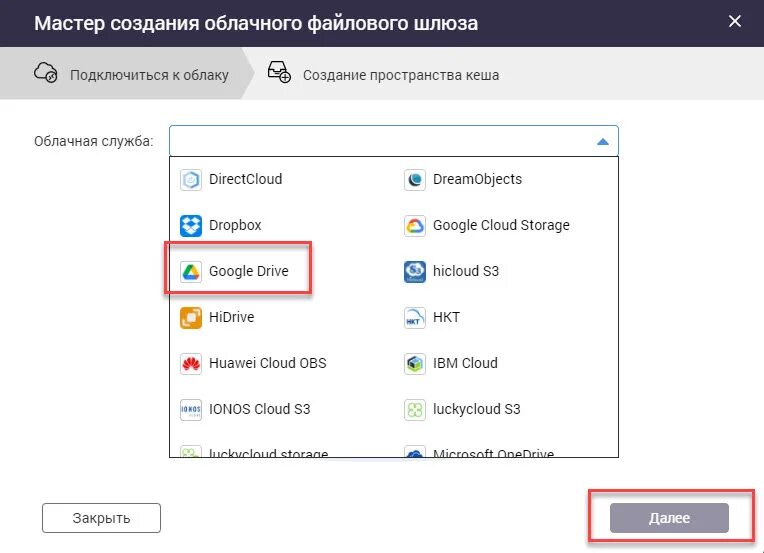Screen dimensions: 764x553
Task: Select the Huawei Cloud OBS label
Action: tap(267, 363)
